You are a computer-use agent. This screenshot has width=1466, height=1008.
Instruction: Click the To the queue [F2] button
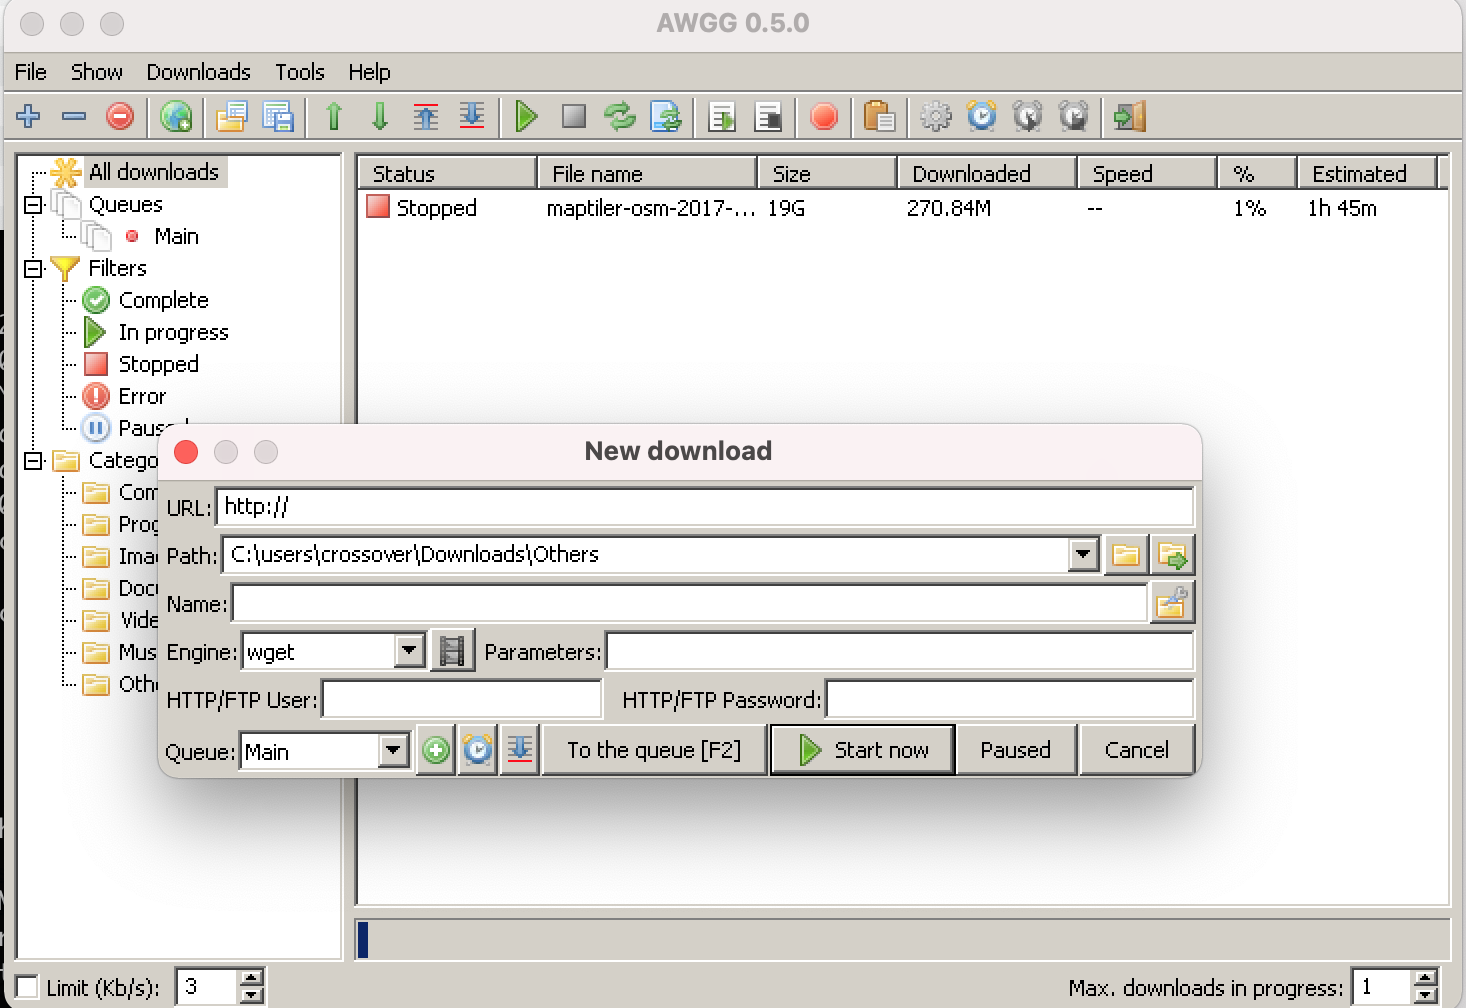pos(654,750)
